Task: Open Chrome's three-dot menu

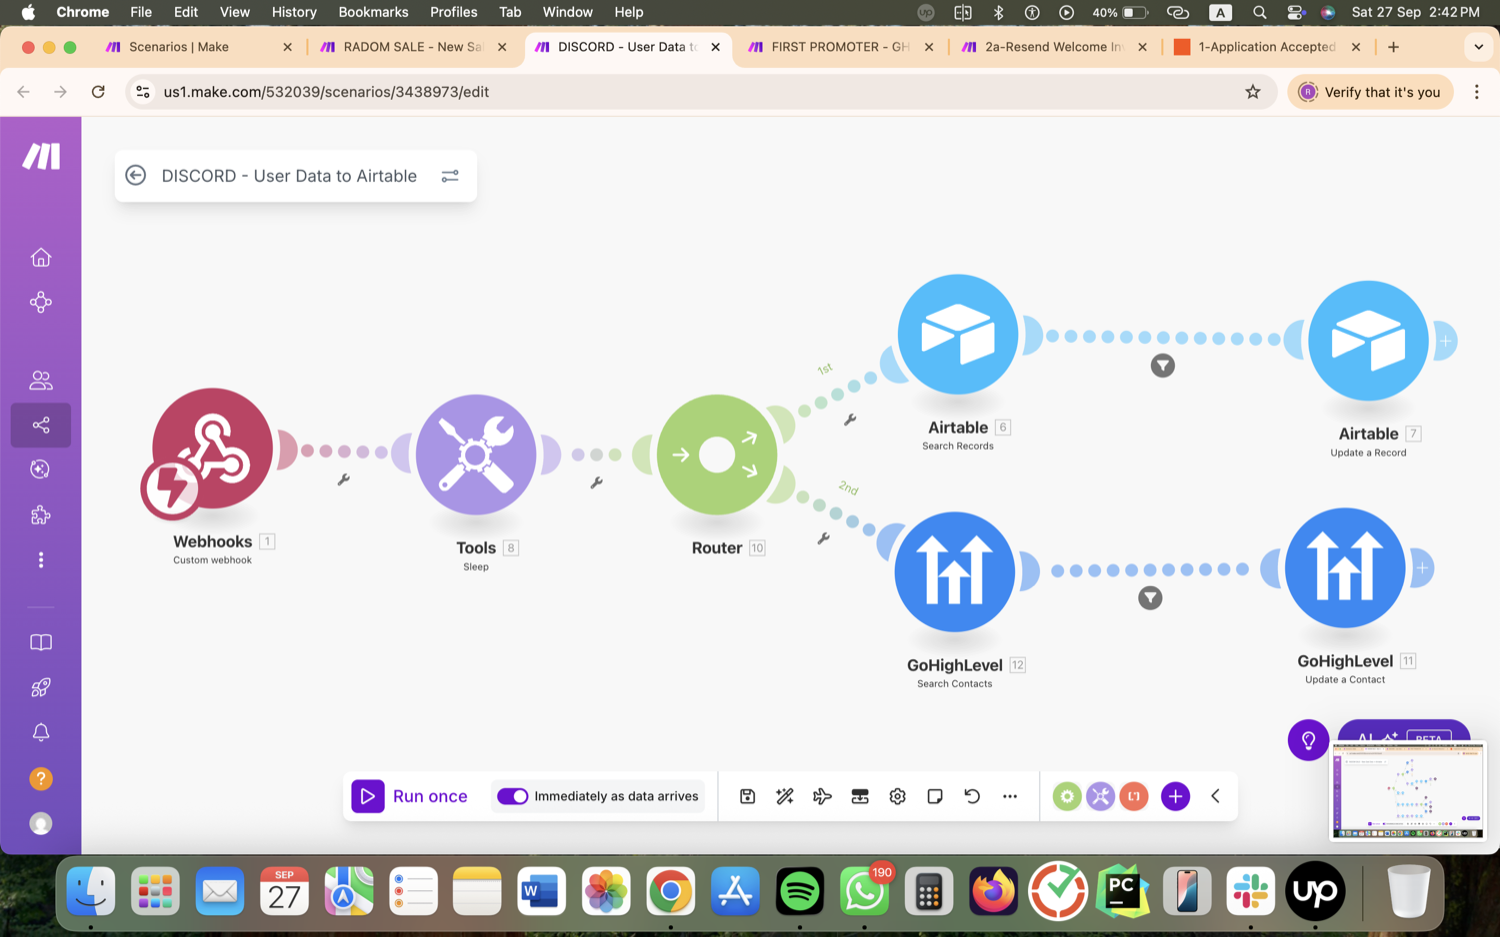Action: pos(1477,92)
